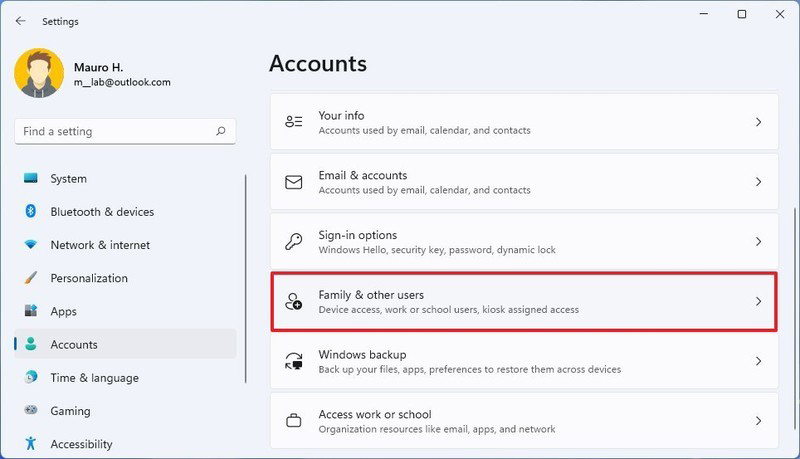The height and width of the screenshot is (459, 800).
Task: Click the Windows backup sync icon
Action: click(x=293, y=361)
